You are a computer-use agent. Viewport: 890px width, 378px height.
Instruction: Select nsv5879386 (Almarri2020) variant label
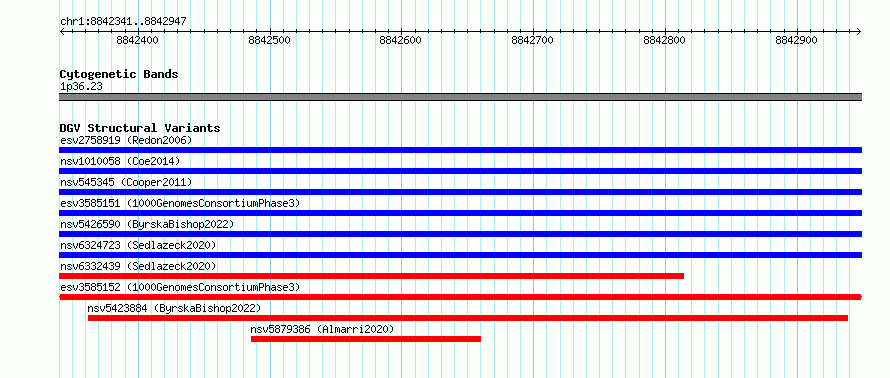pos(322,329)
